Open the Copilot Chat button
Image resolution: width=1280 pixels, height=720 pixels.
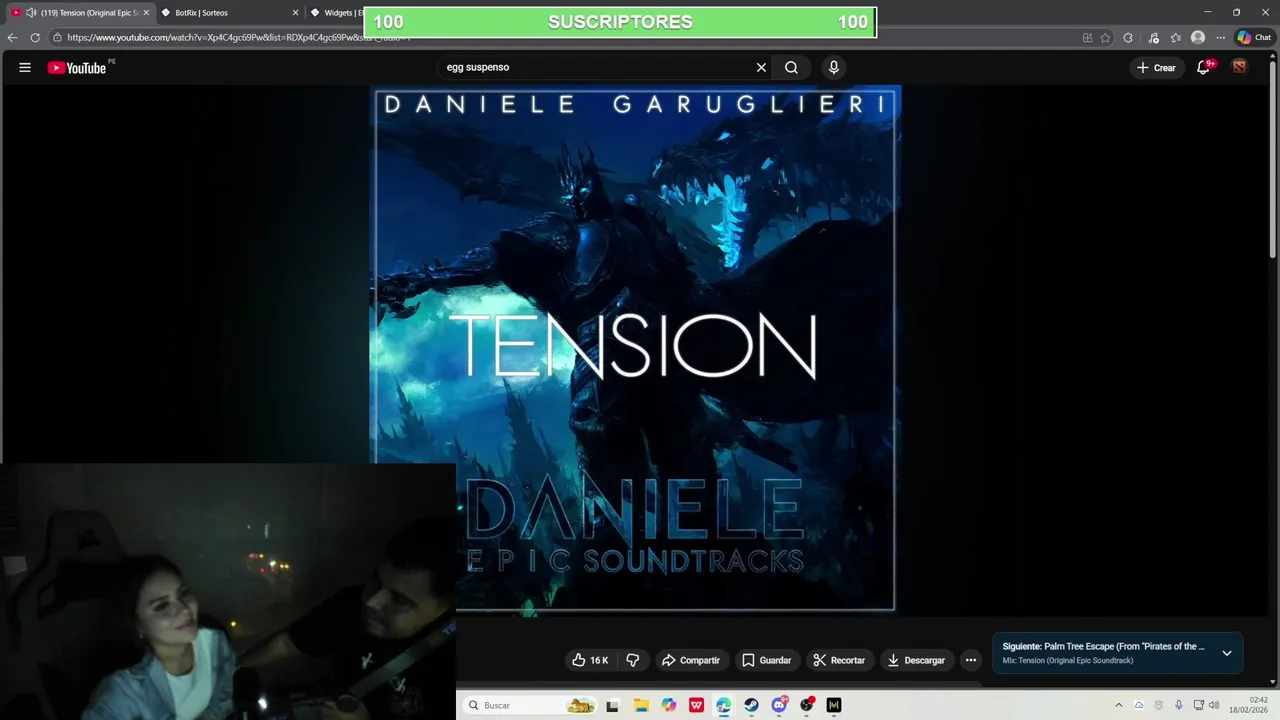(1254, 37)
